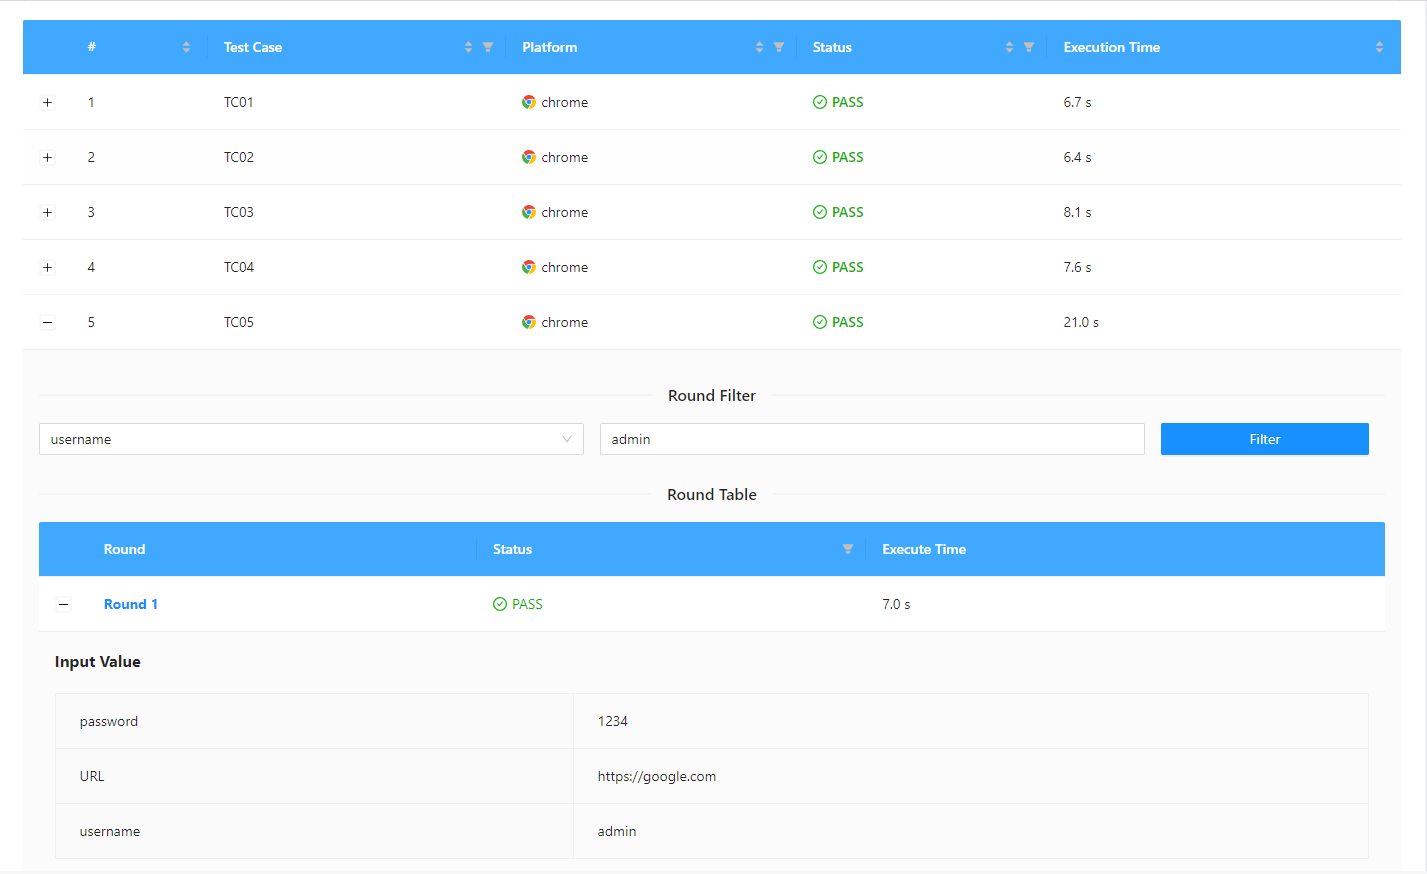This screenshot has height=874, width=1427.
Task: Sort main Status column using sorter arrows
Action: [1009, 47]
